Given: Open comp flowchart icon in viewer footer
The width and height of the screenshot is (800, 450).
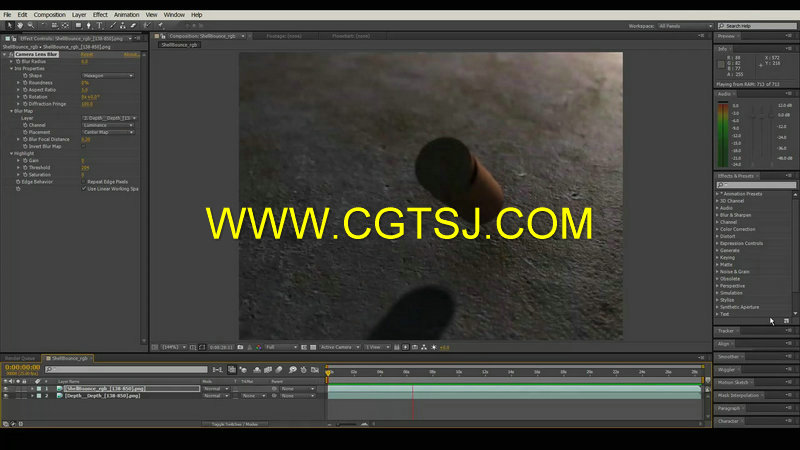Looking at the screenshot, I should click(x=424, y=347).
